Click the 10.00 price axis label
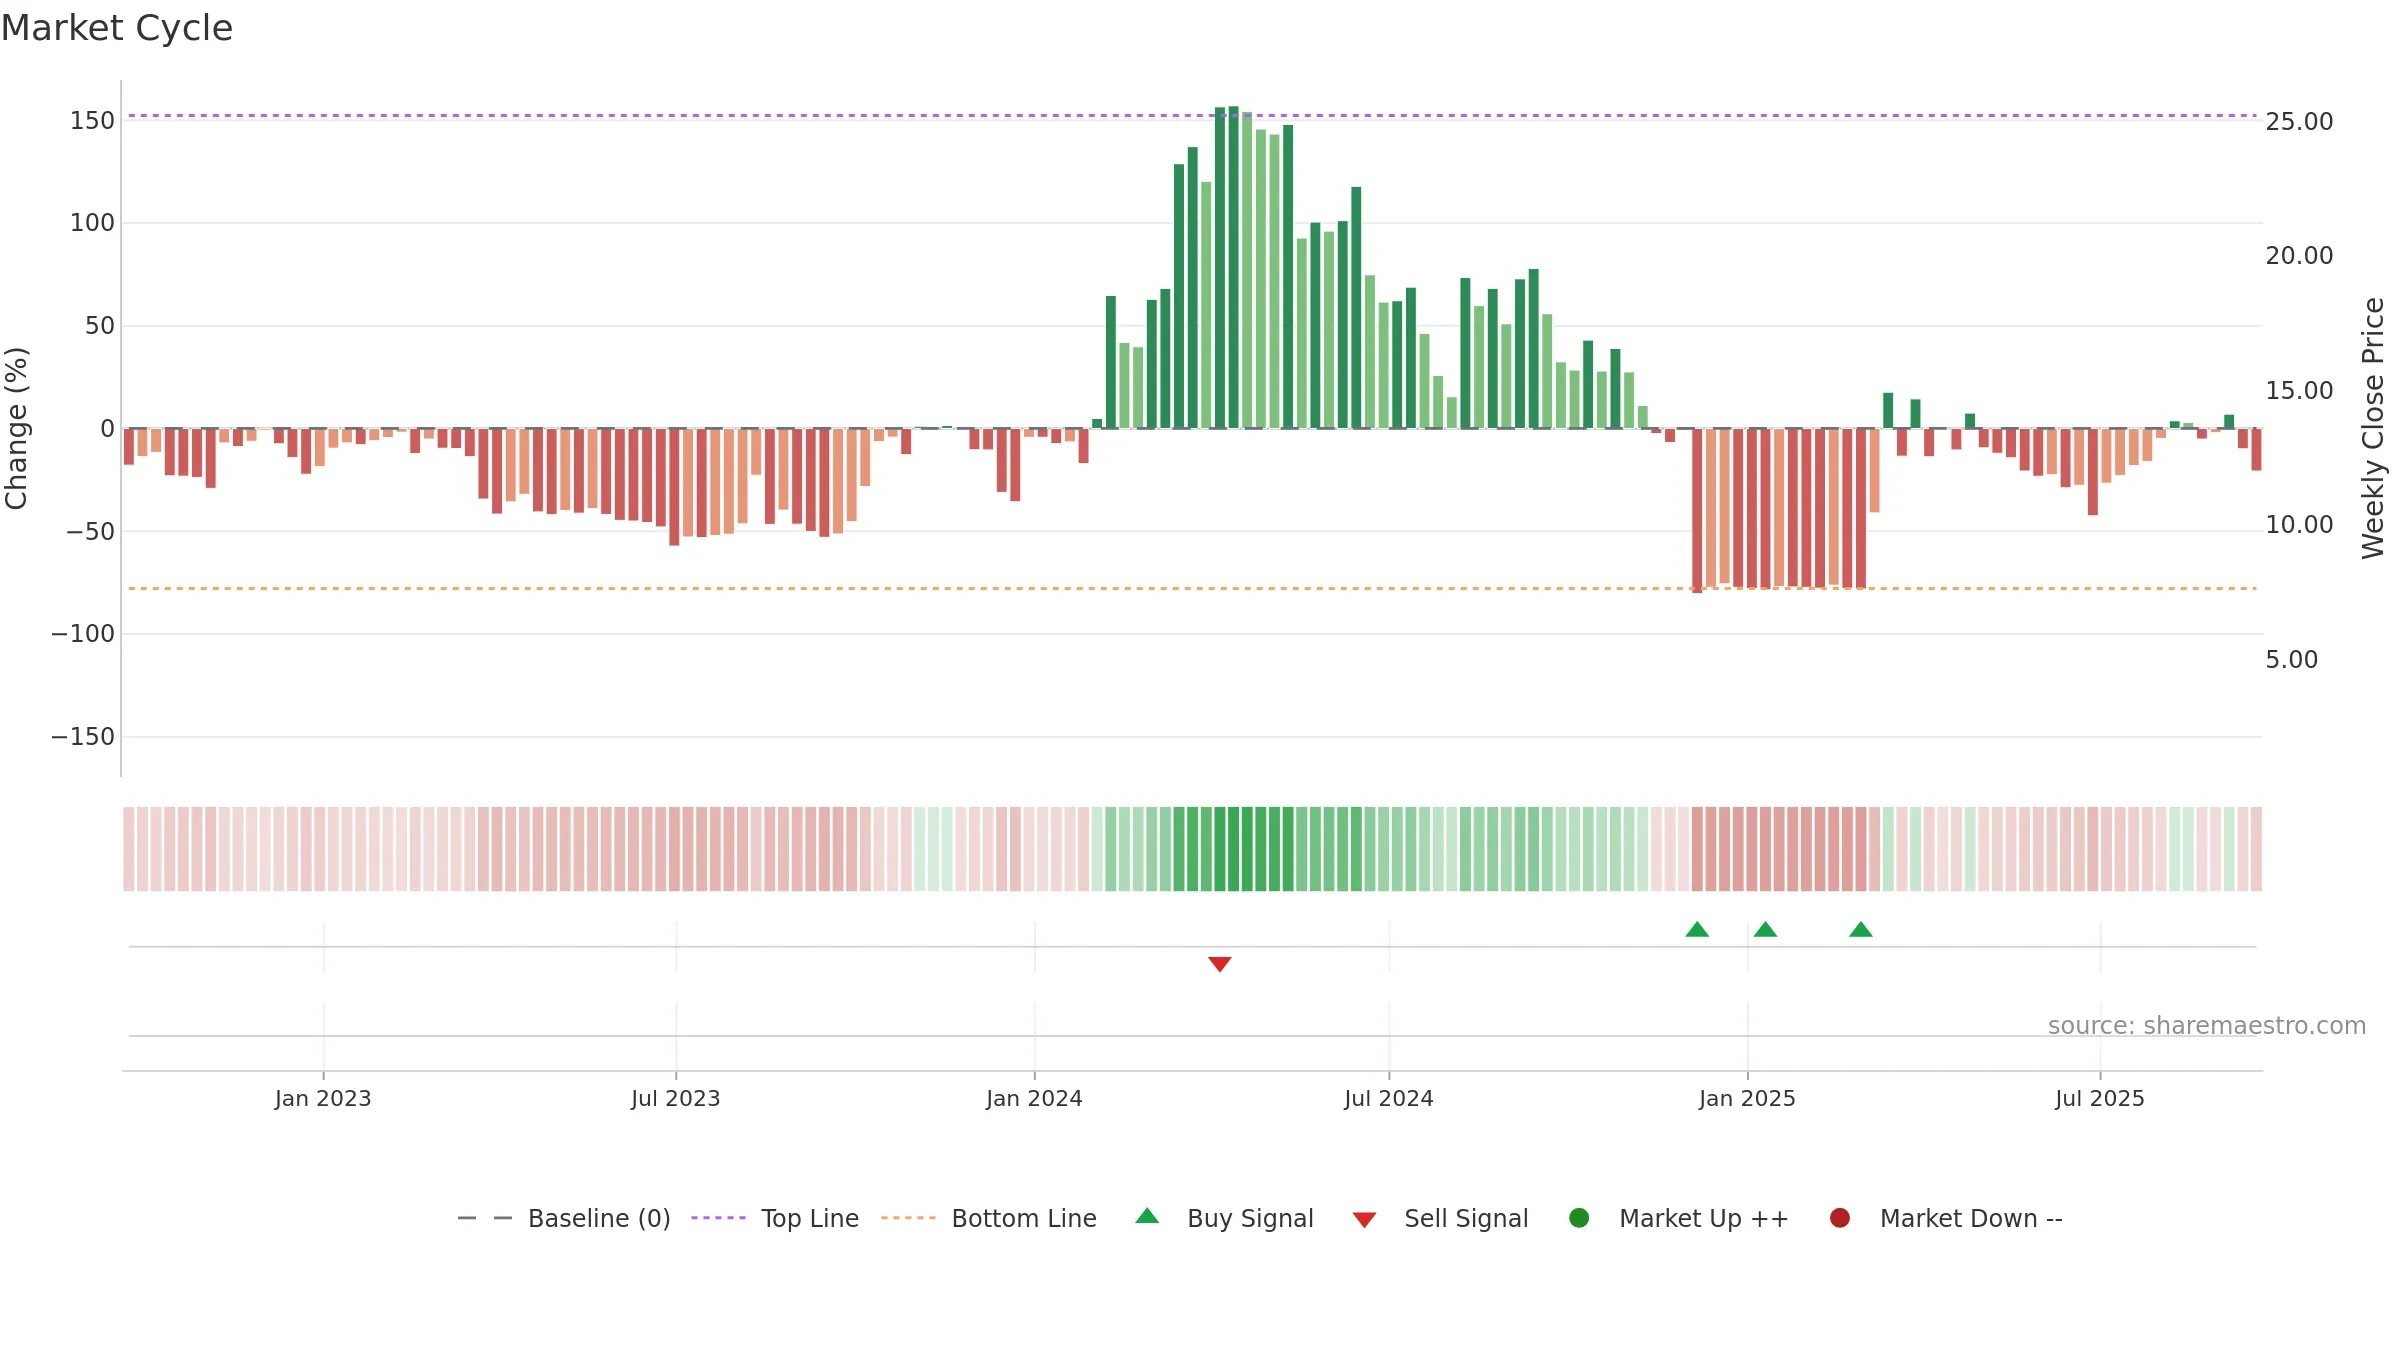 click(x=2299, y=525)
